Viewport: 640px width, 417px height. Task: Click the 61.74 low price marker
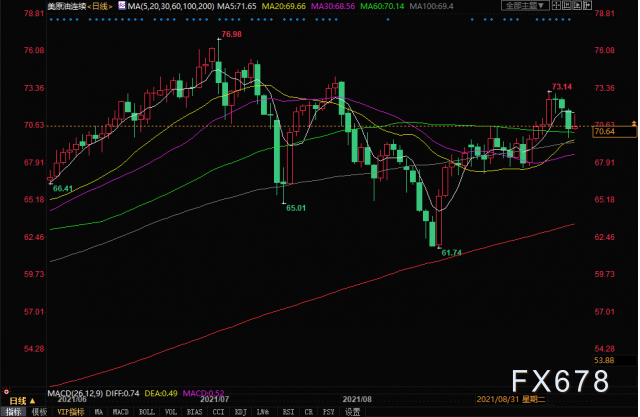point(451,253)
